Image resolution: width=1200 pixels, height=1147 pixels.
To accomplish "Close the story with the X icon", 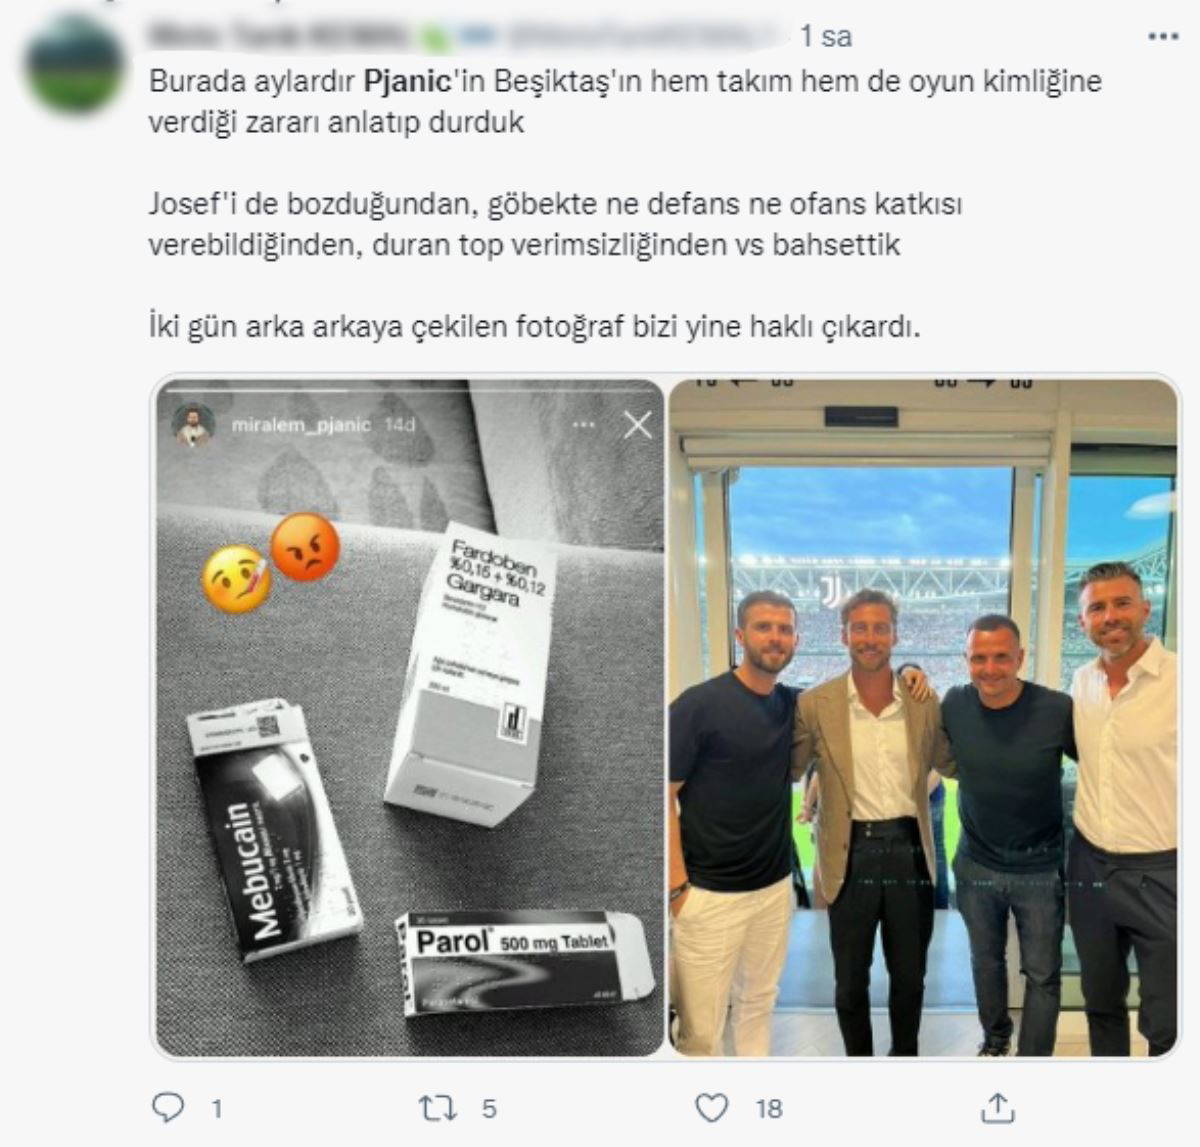I will point(638,426).
